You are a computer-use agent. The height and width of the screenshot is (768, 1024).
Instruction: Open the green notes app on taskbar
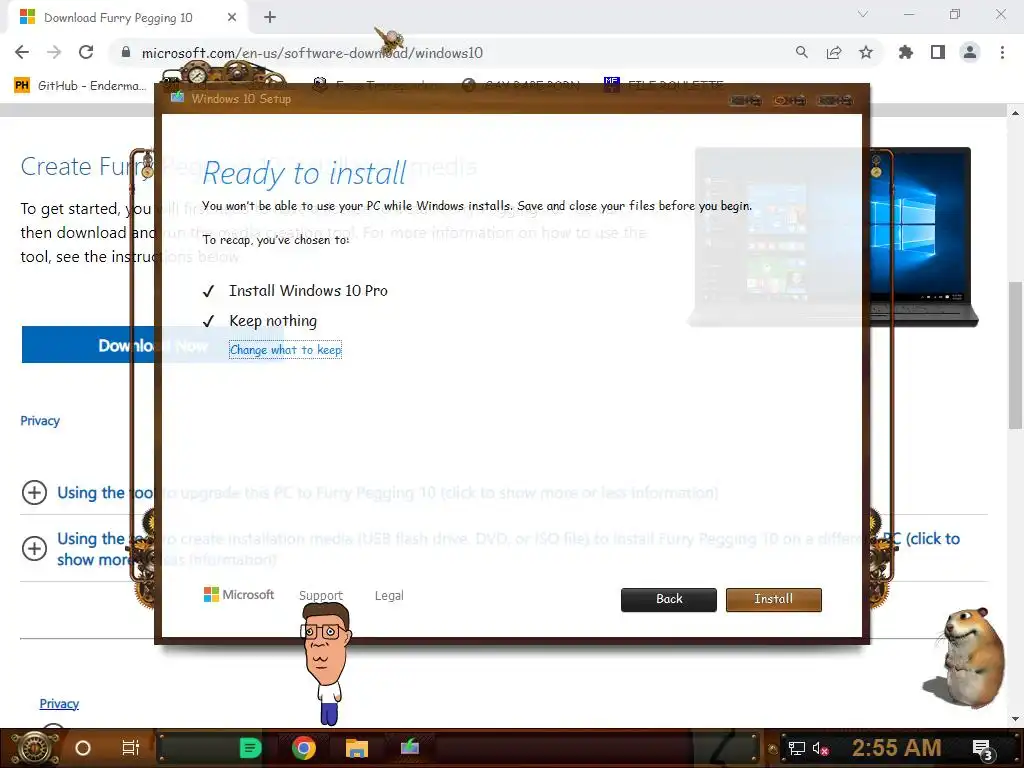click(x=250, y=748)
